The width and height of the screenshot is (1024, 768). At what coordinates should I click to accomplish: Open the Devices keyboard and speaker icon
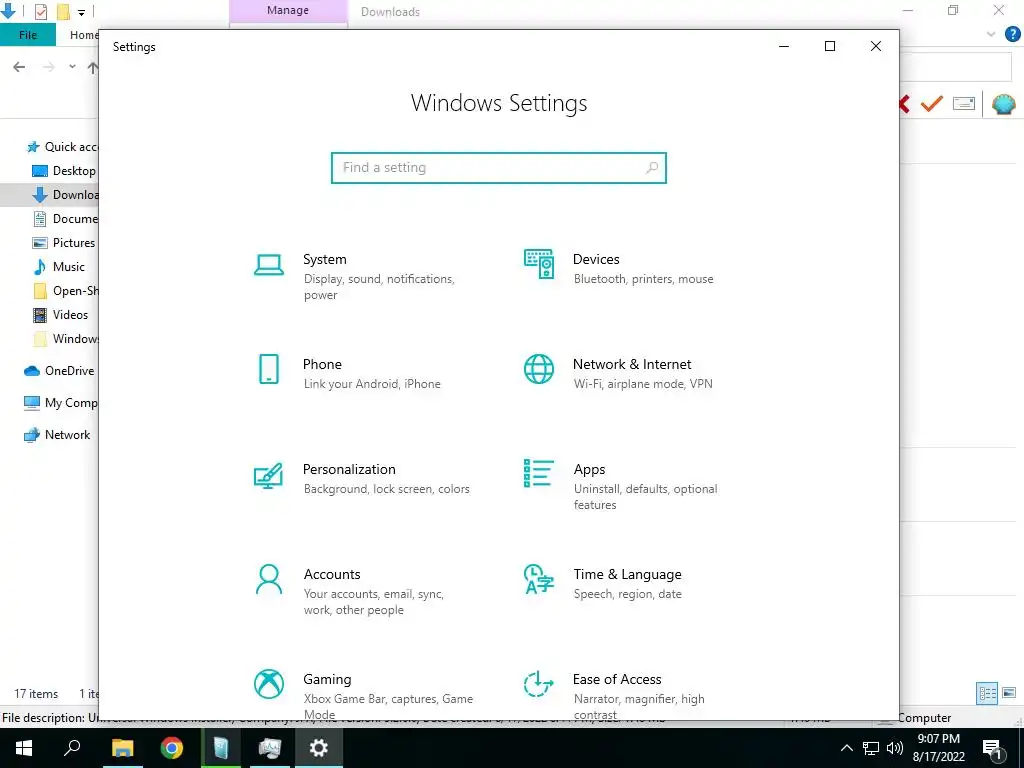(539, 264)
